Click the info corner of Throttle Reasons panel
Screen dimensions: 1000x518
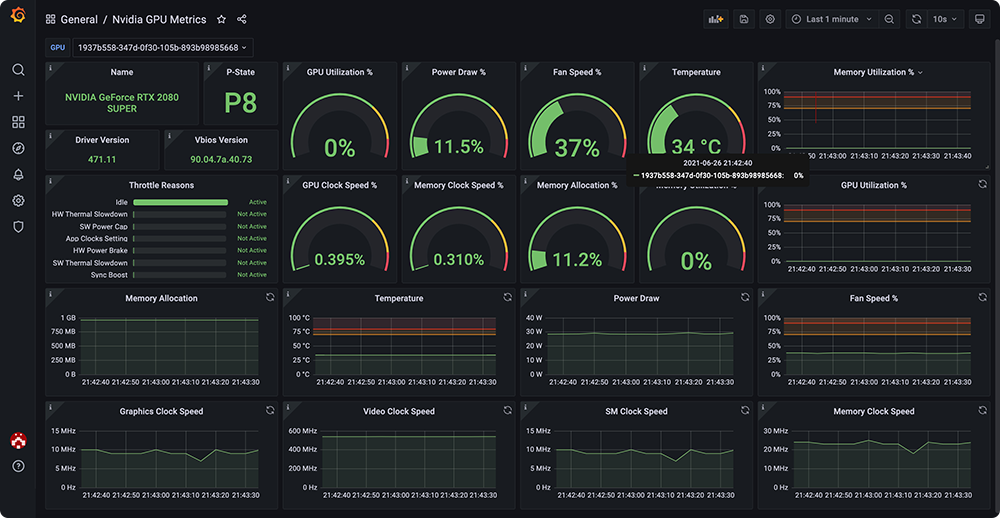click(50, 180)
